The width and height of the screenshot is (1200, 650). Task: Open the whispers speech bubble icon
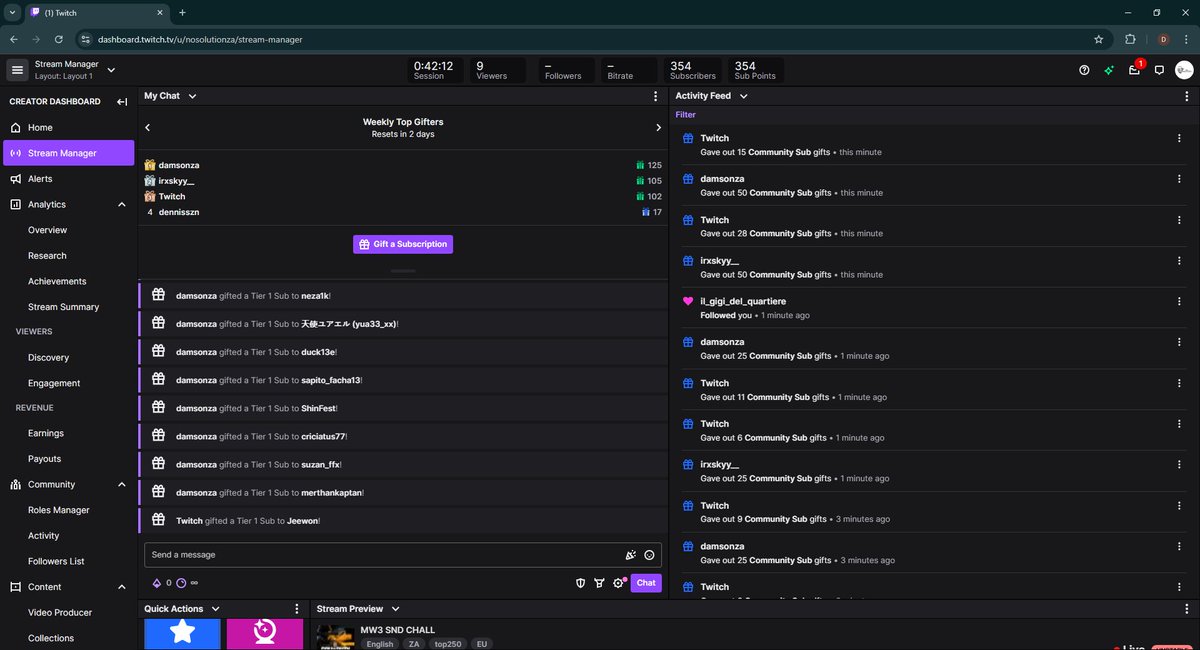point(1159,70)
